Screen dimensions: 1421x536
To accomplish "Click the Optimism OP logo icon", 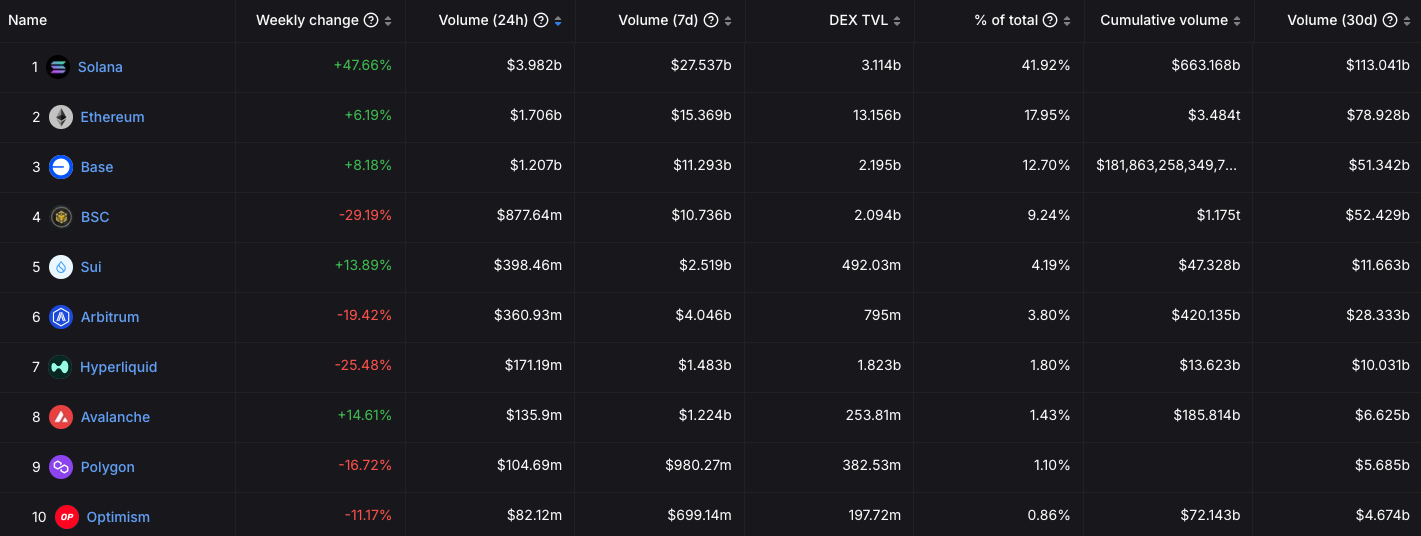I will (x=67, y=517).
